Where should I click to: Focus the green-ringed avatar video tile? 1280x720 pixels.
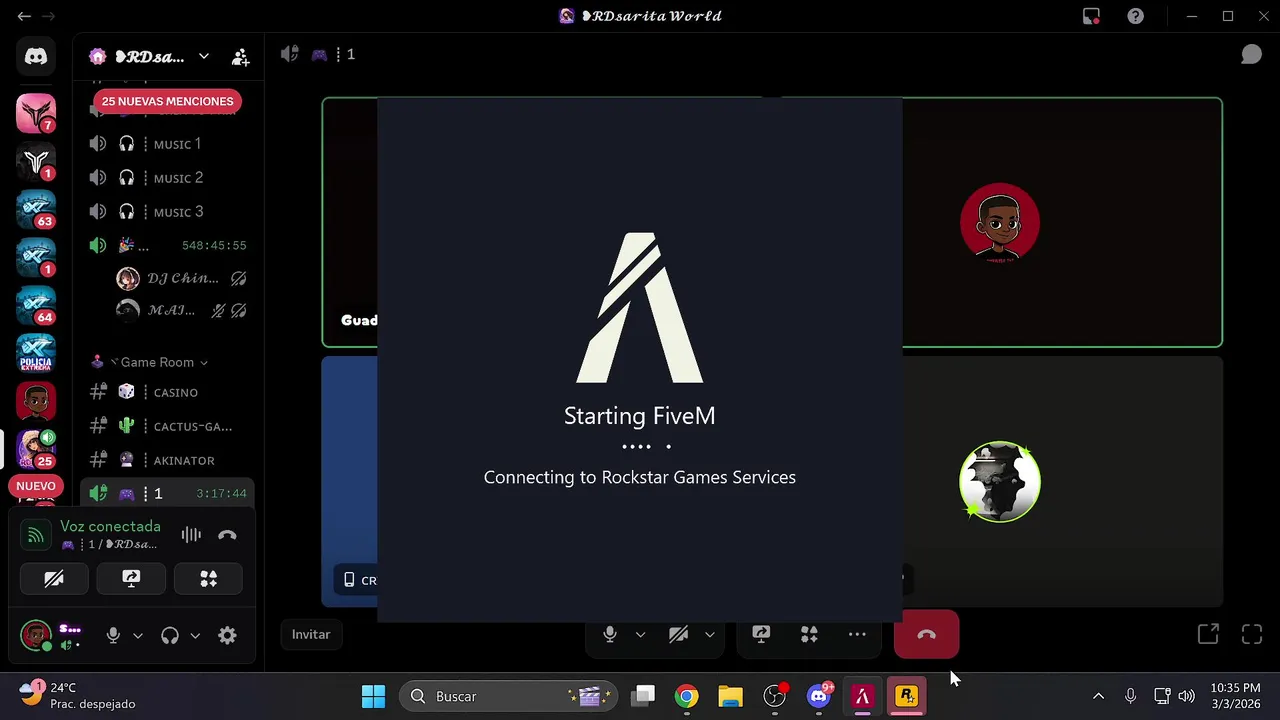(x=1062, y=482)
